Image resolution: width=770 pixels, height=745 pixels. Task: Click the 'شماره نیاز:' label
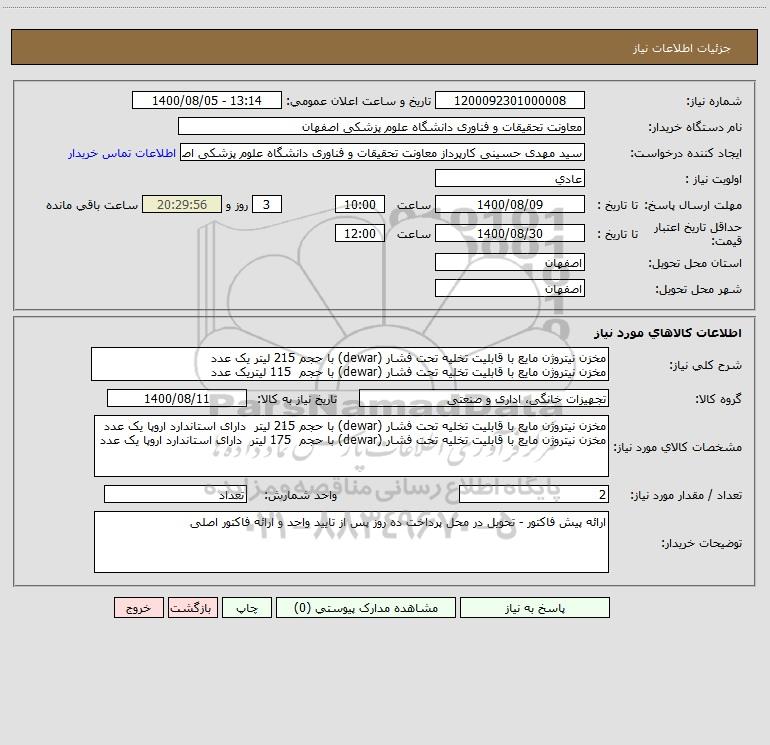coord(714,102)
